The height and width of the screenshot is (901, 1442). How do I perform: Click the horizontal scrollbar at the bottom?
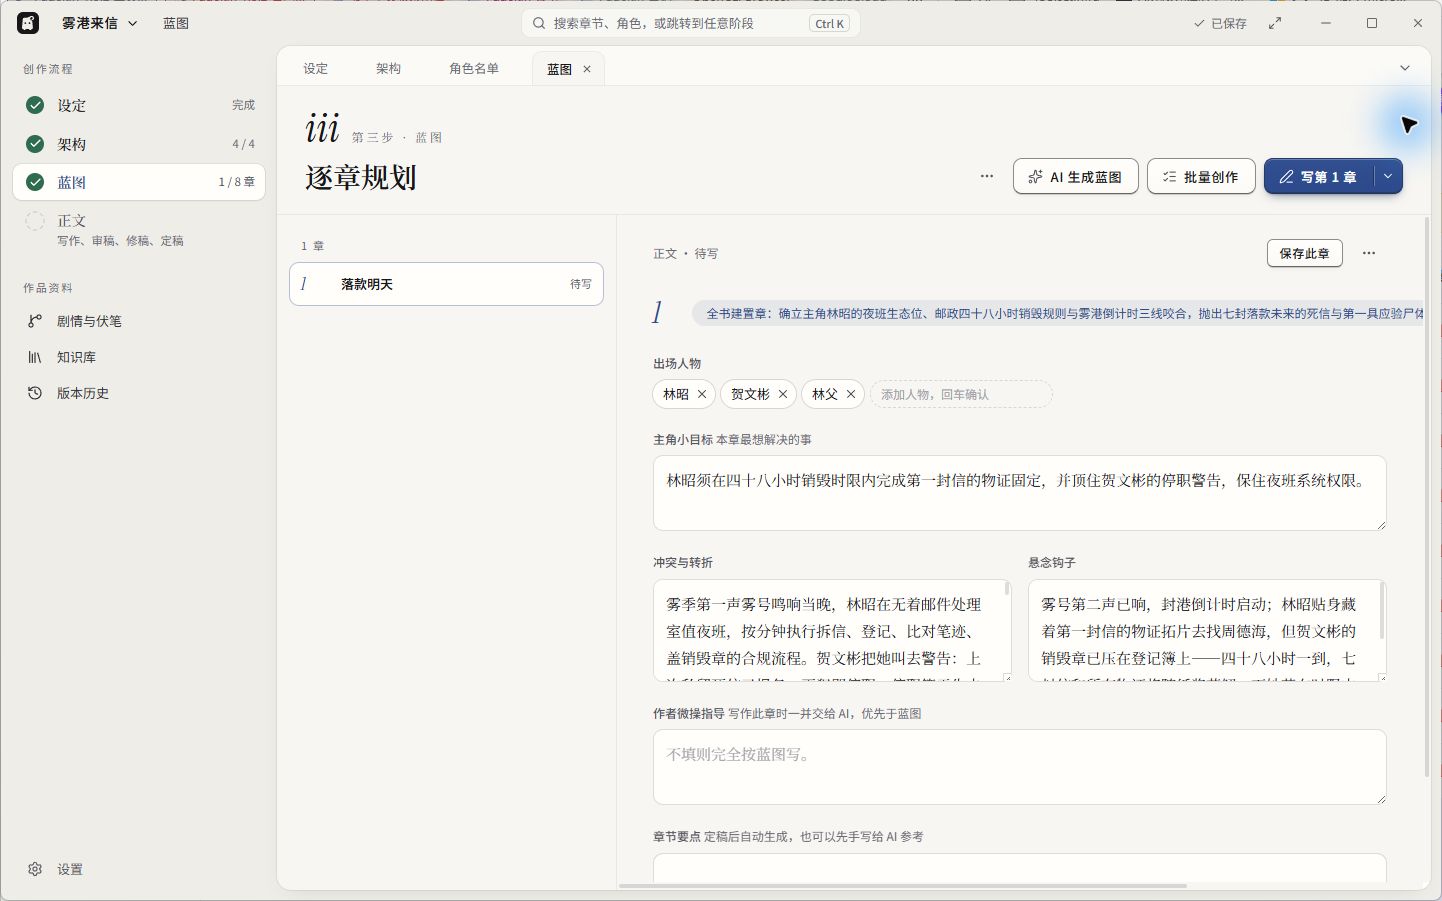(903, 886)
